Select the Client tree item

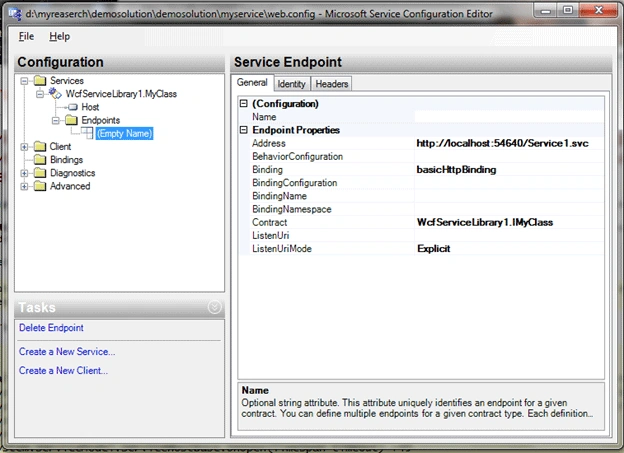[x=60, y=146]
